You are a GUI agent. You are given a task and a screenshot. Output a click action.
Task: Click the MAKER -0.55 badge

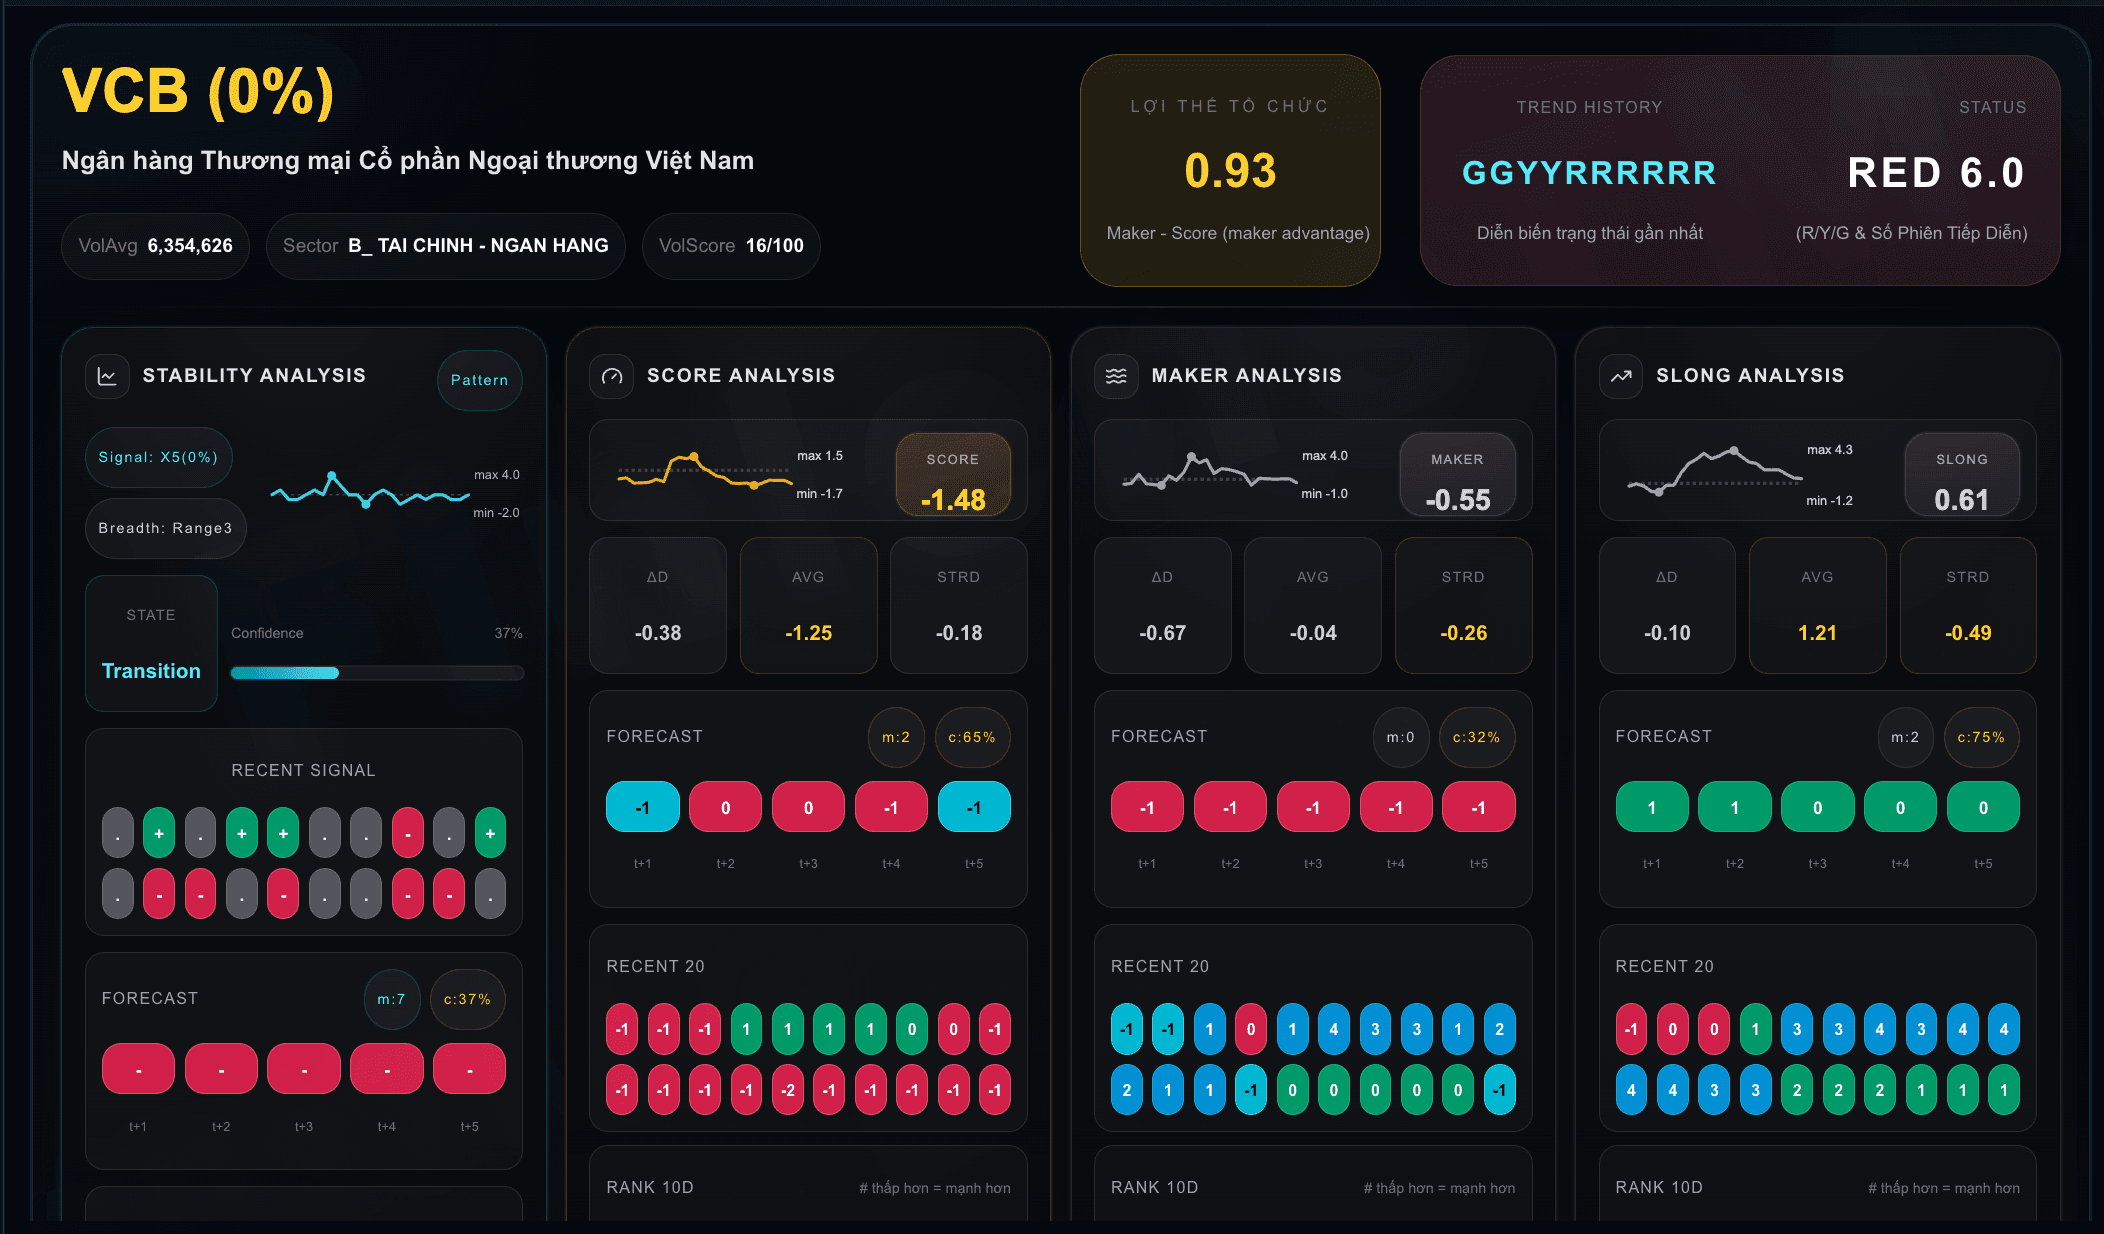(x=1458, y=475)
